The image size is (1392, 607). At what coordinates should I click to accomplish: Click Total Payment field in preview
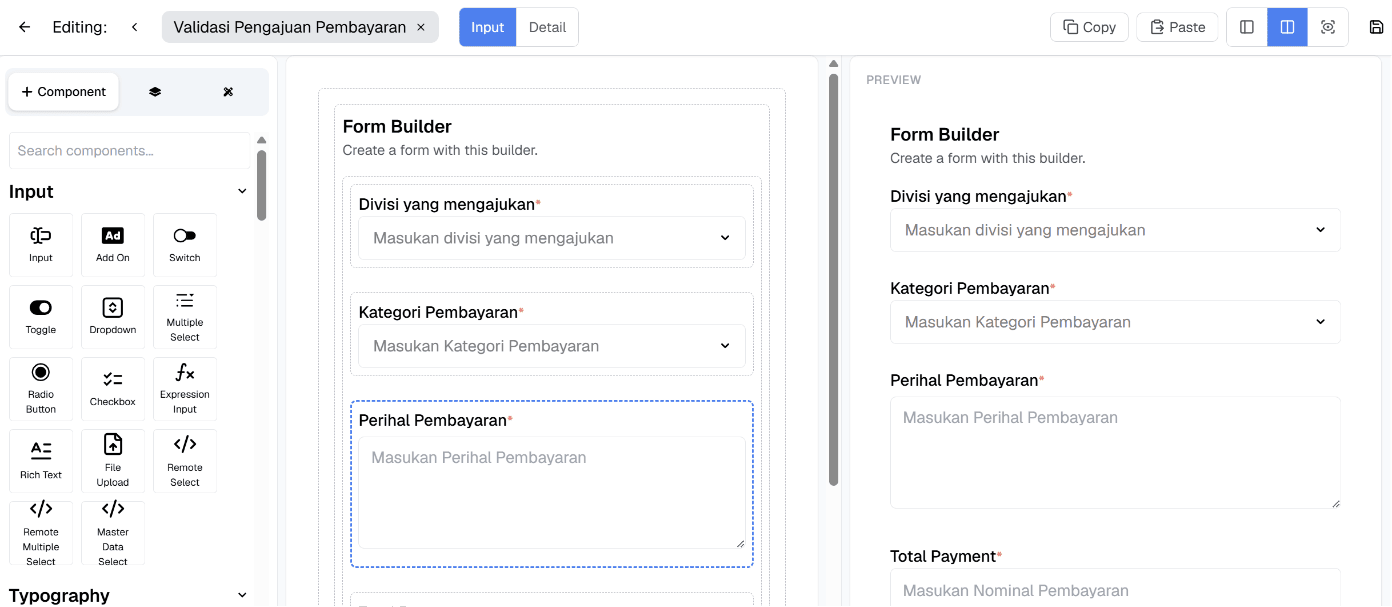tap(1115, 588)
